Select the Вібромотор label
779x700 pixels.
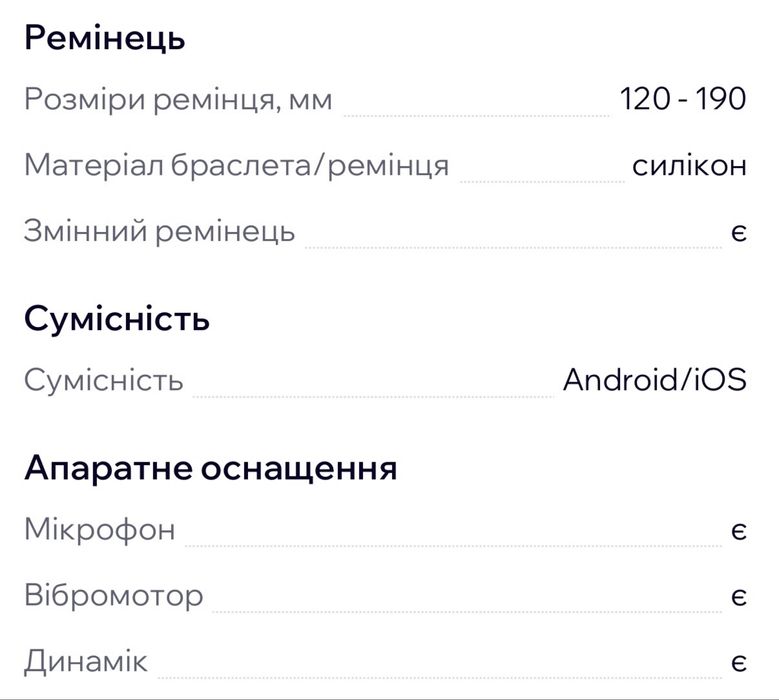click(x=114, y=596)
